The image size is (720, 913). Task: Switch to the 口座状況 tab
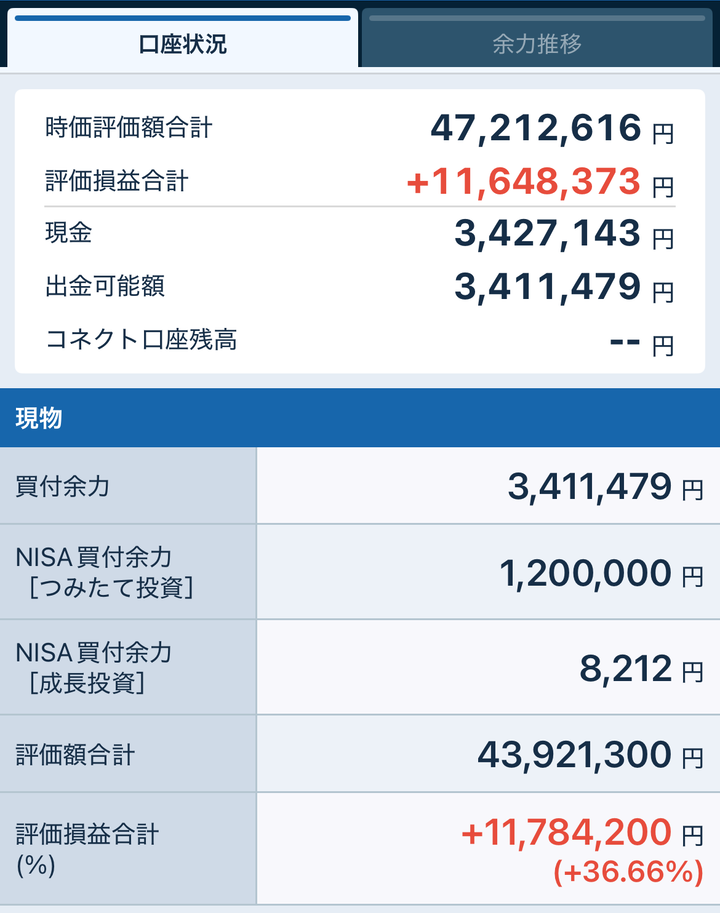click(x=182, y=44)
